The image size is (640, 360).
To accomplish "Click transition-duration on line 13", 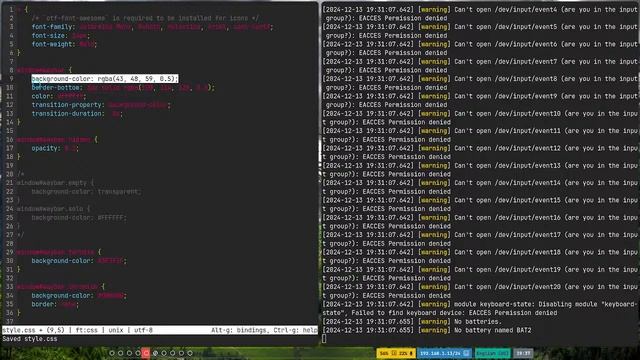I will tap(68, 113).
